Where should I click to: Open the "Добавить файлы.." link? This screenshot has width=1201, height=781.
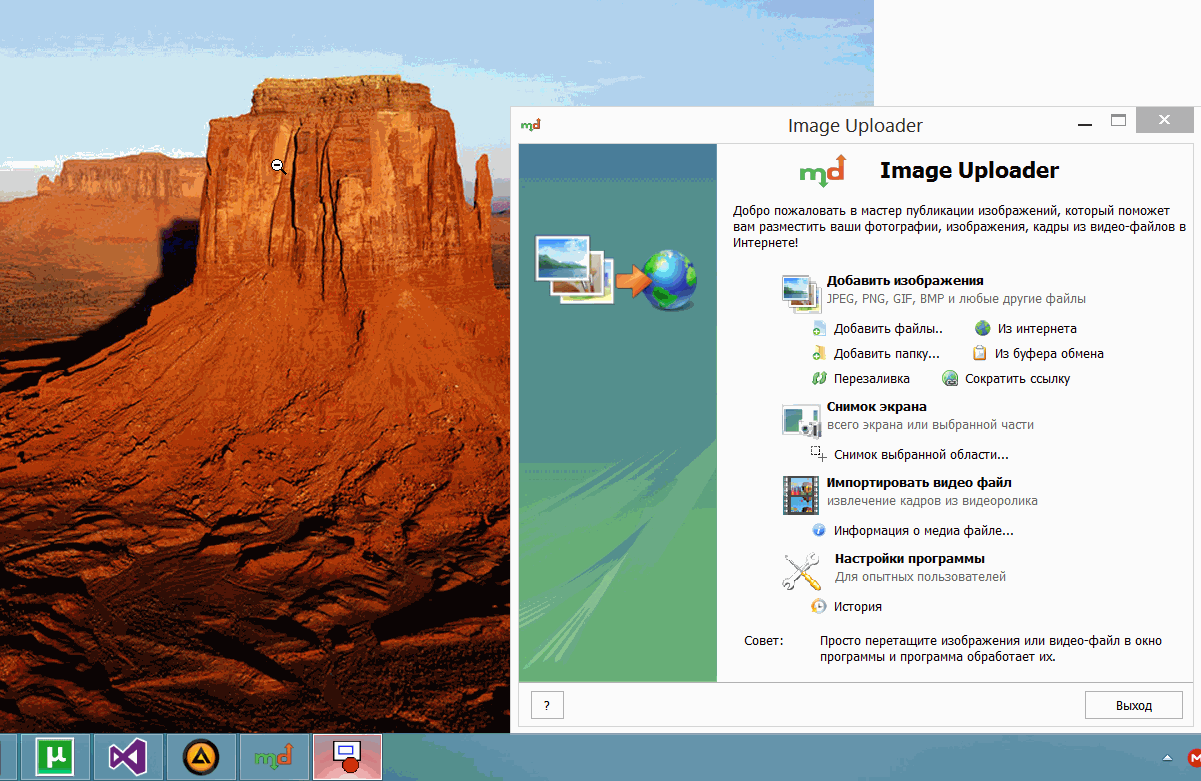point(888,329)
